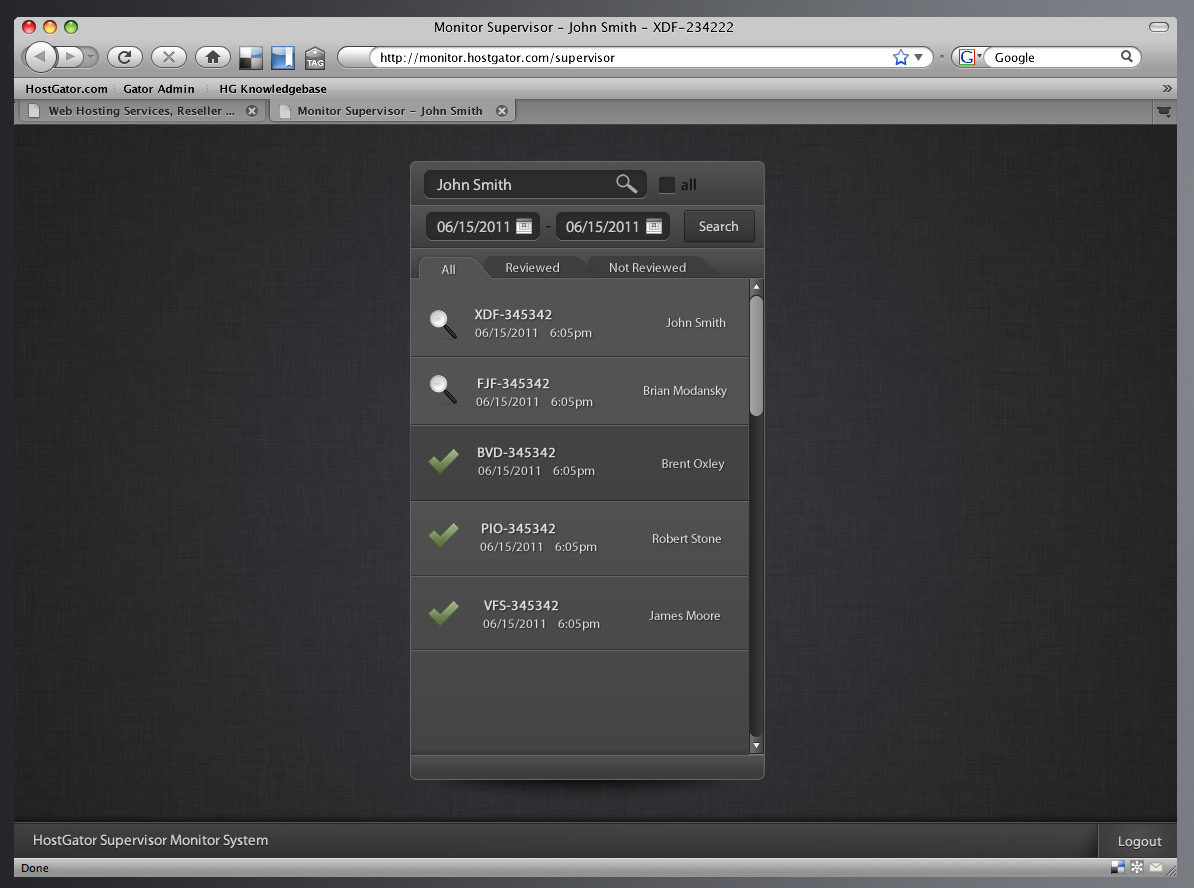The width and height of the screenshot is (1194, 888).
Task: Click the review magnifier for FJF-345342
Action: [443, 389]
